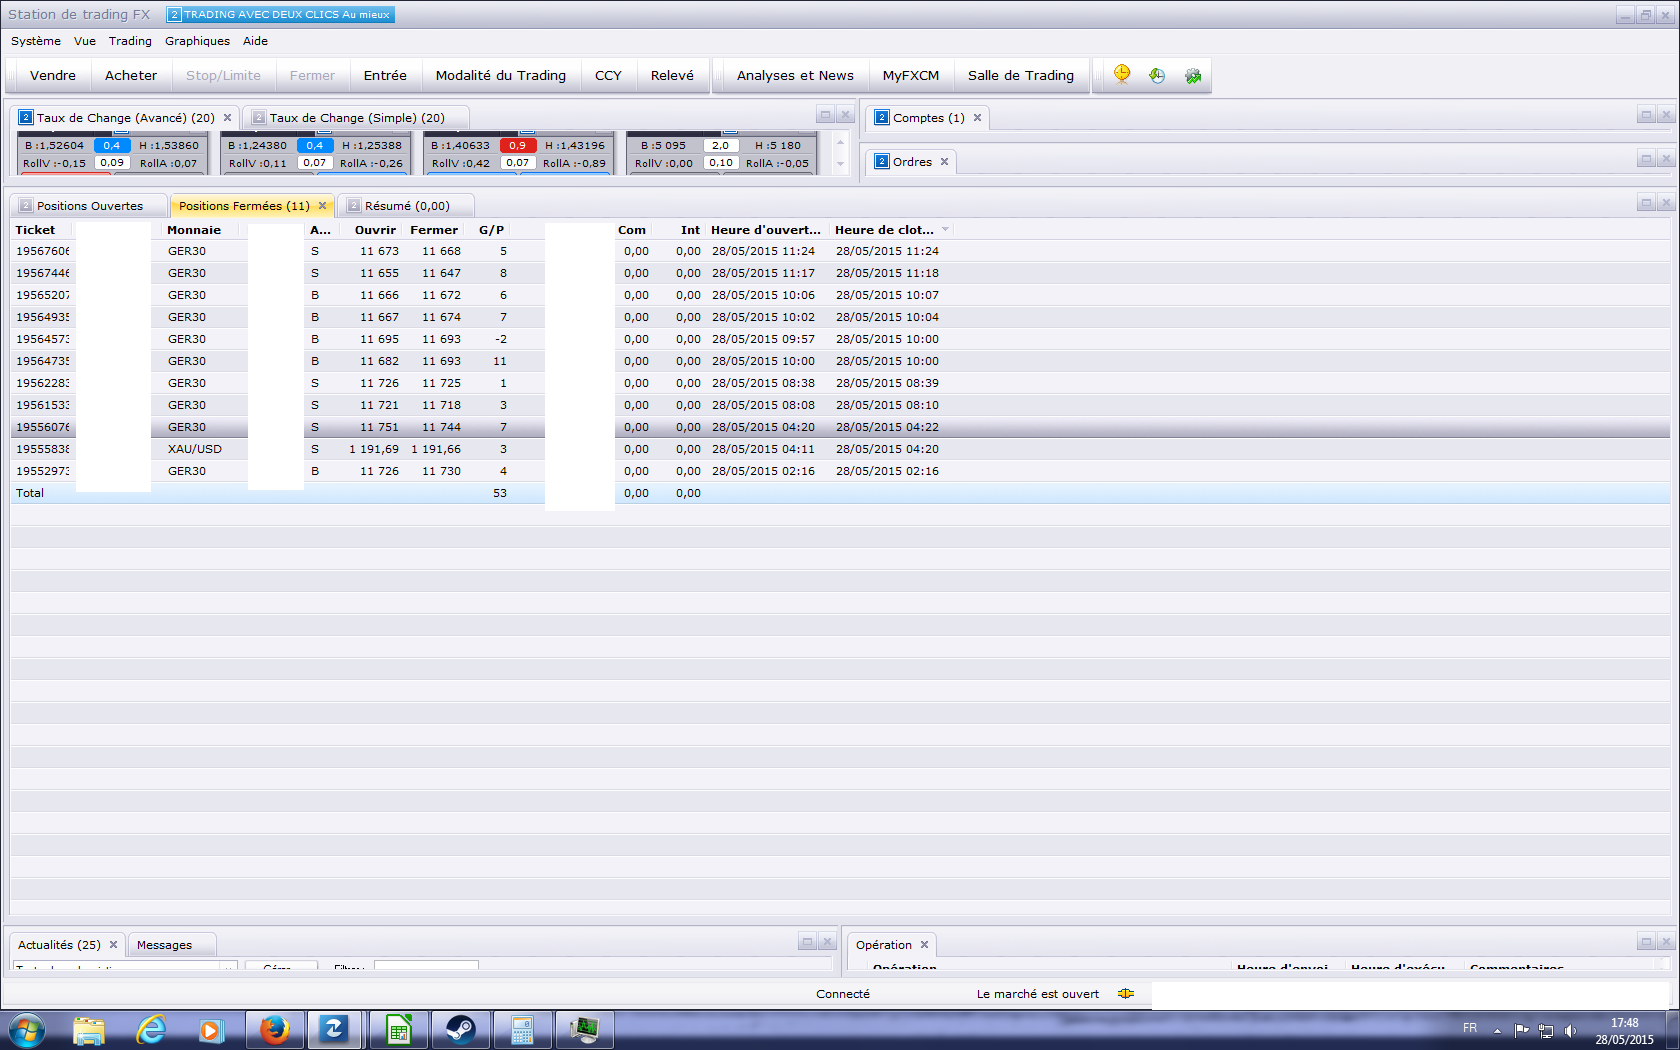Open the Relevé report button

[672, 75]
